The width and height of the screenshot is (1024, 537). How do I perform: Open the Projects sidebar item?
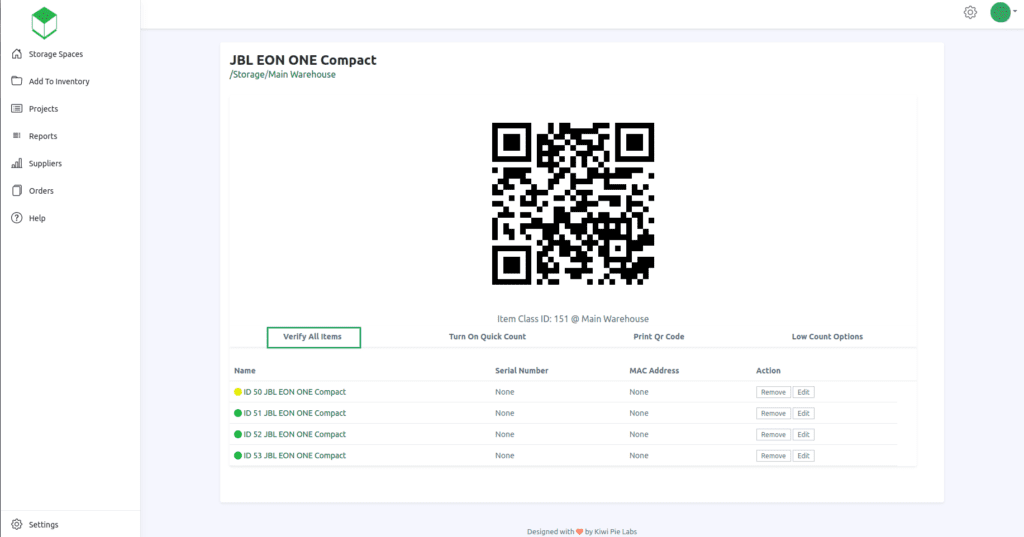point(43,109)
